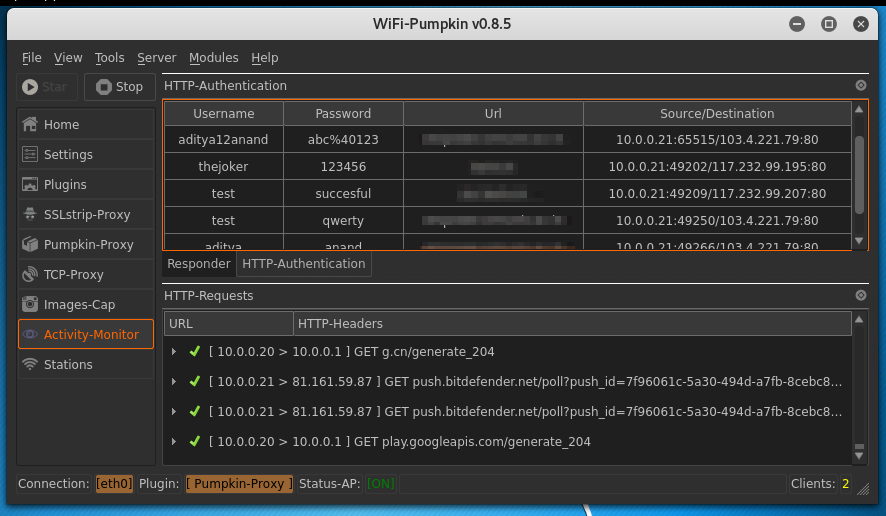Select the thejoker username cell
This screenshot has height=516, width=886.
point(224,167)
